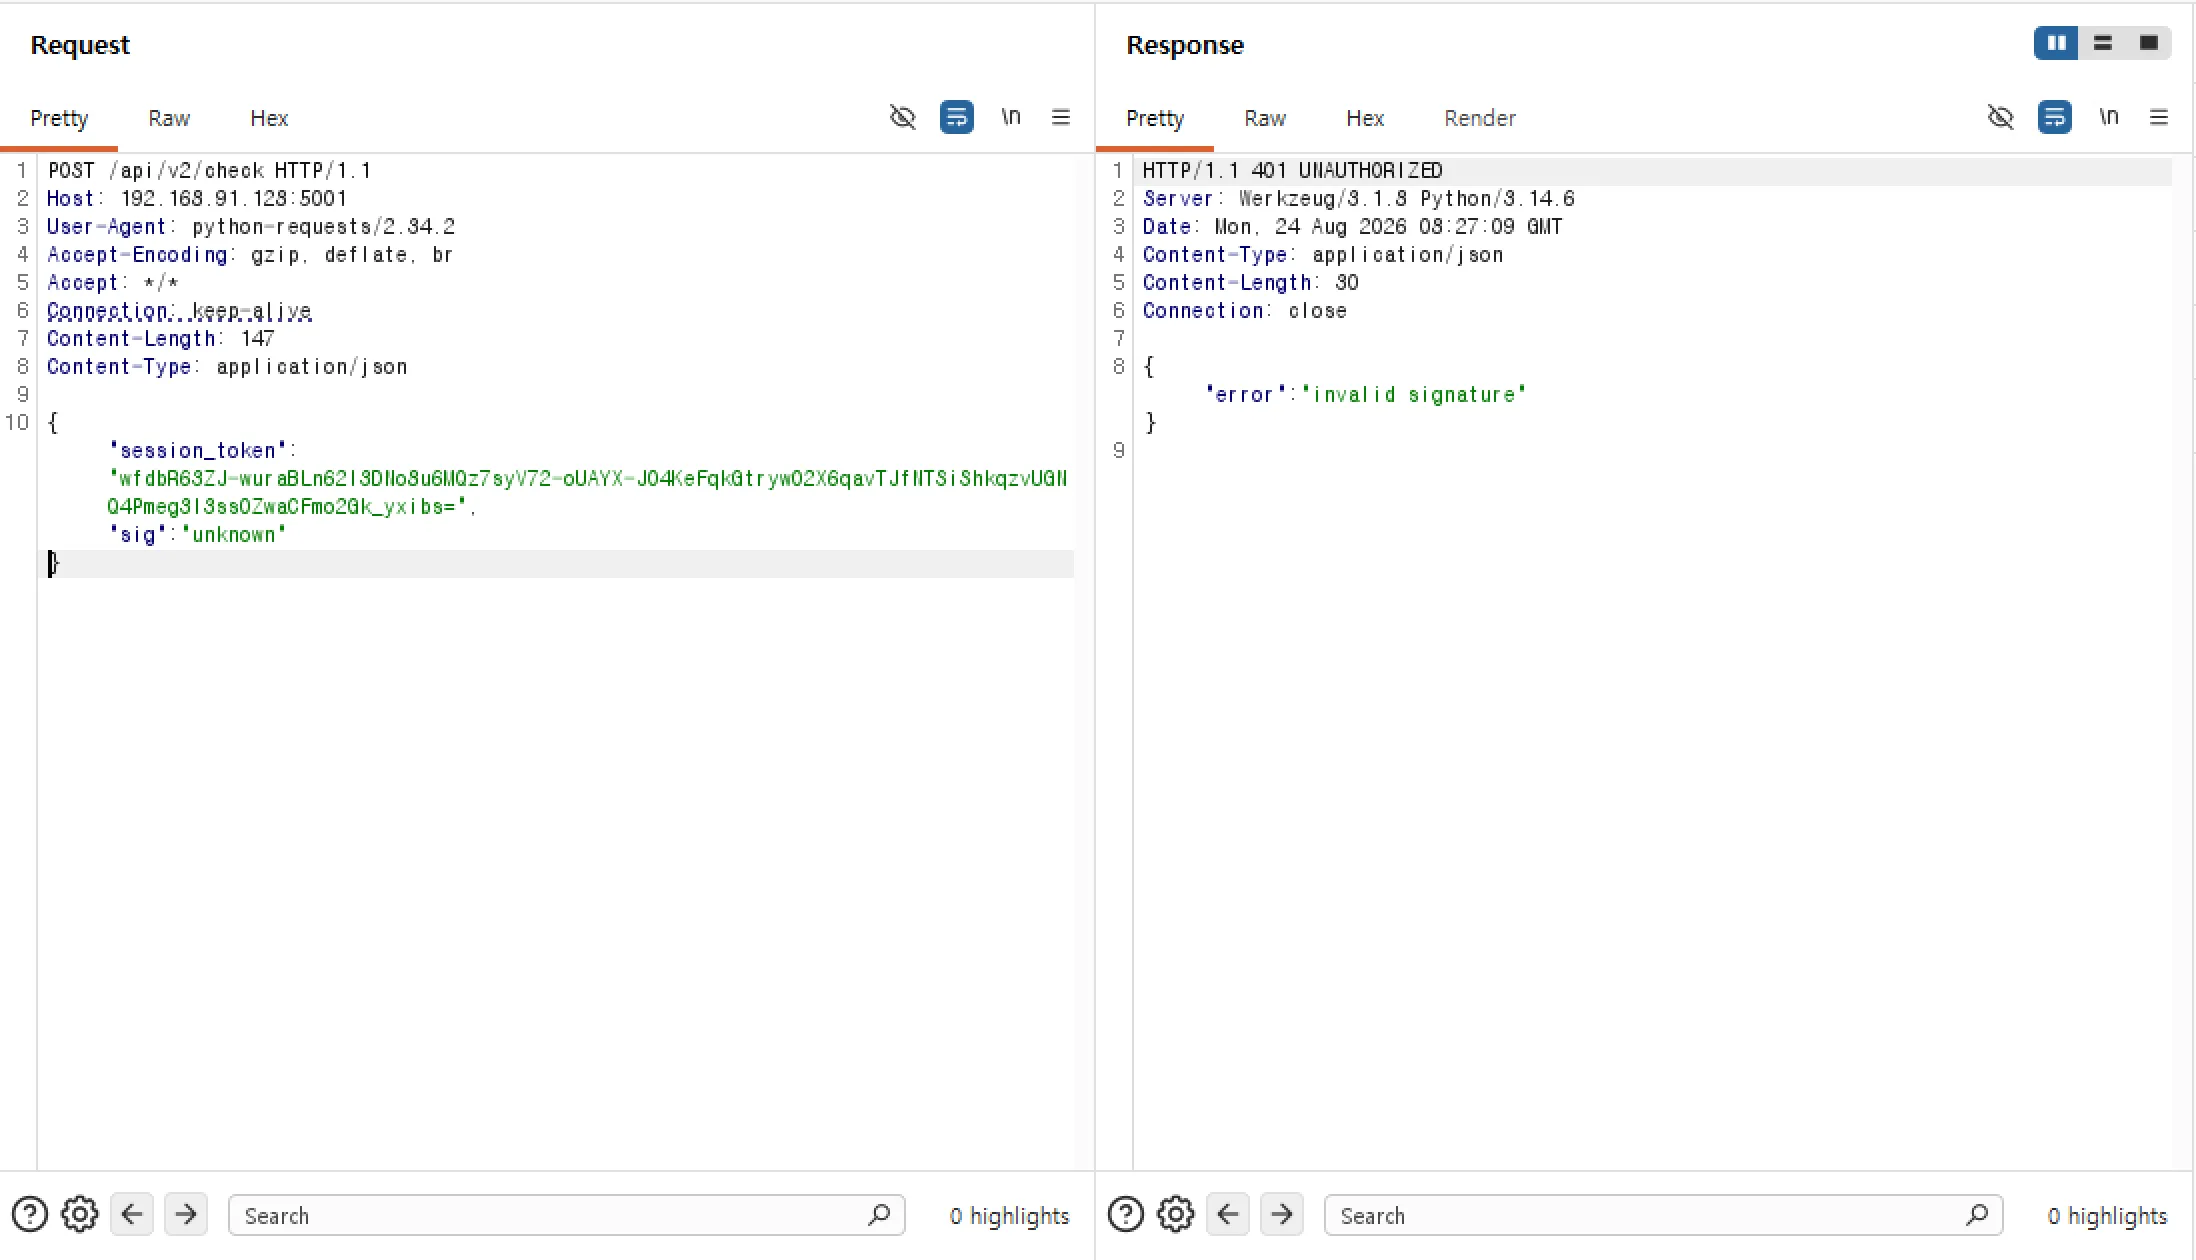
Task: Click magnifier icon in Request search
Action: [879, 1215]
